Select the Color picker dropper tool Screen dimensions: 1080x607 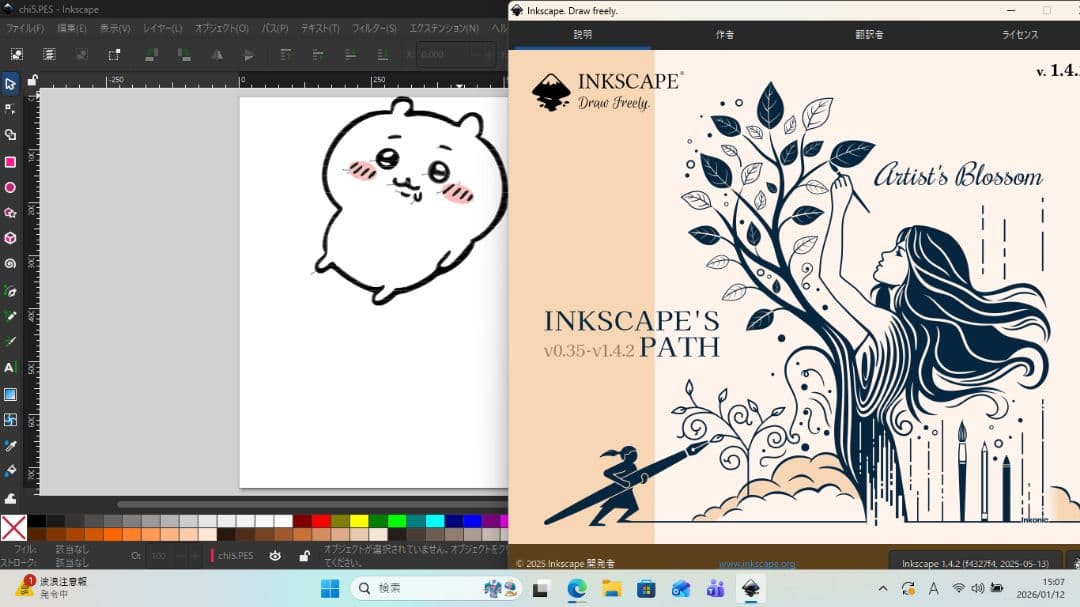10,445
